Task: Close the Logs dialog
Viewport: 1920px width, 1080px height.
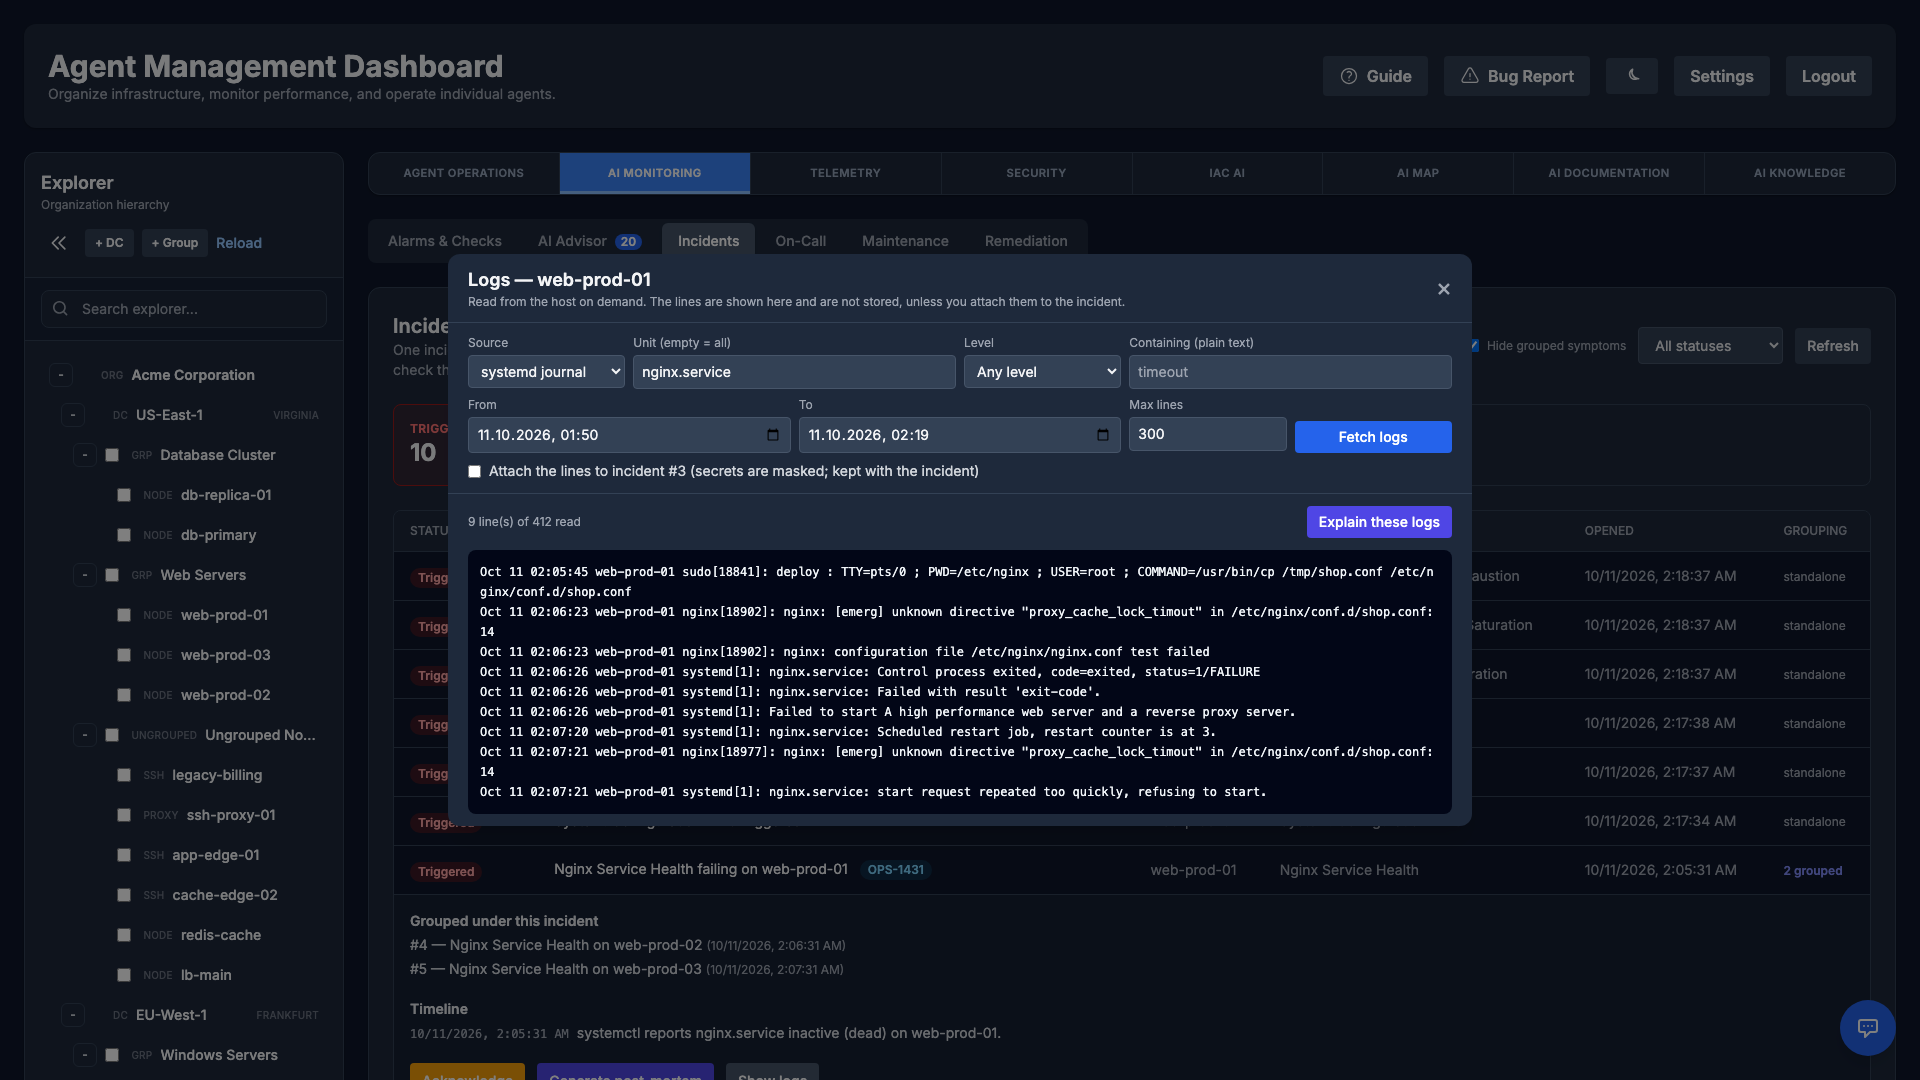Action: click(1443, 289)
